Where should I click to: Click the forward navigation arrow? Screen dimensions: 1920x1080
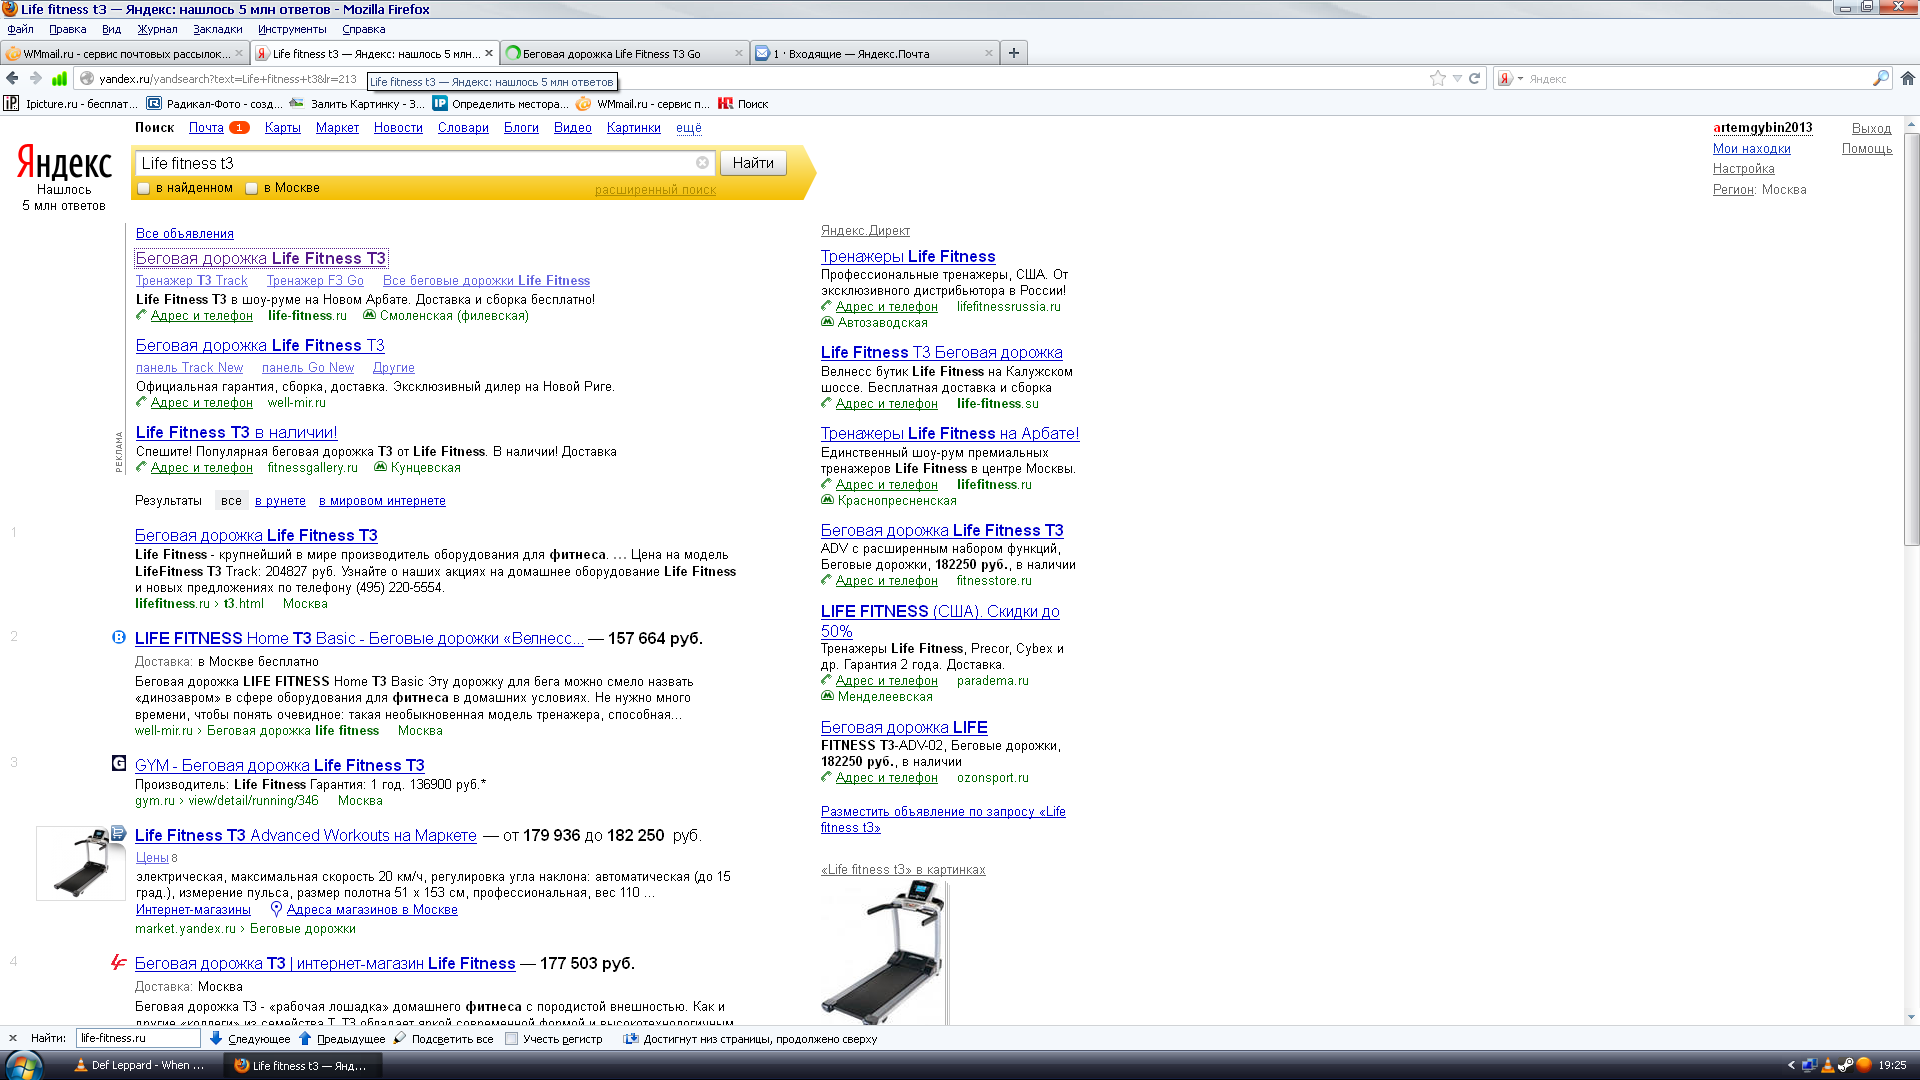pos(36,78)
